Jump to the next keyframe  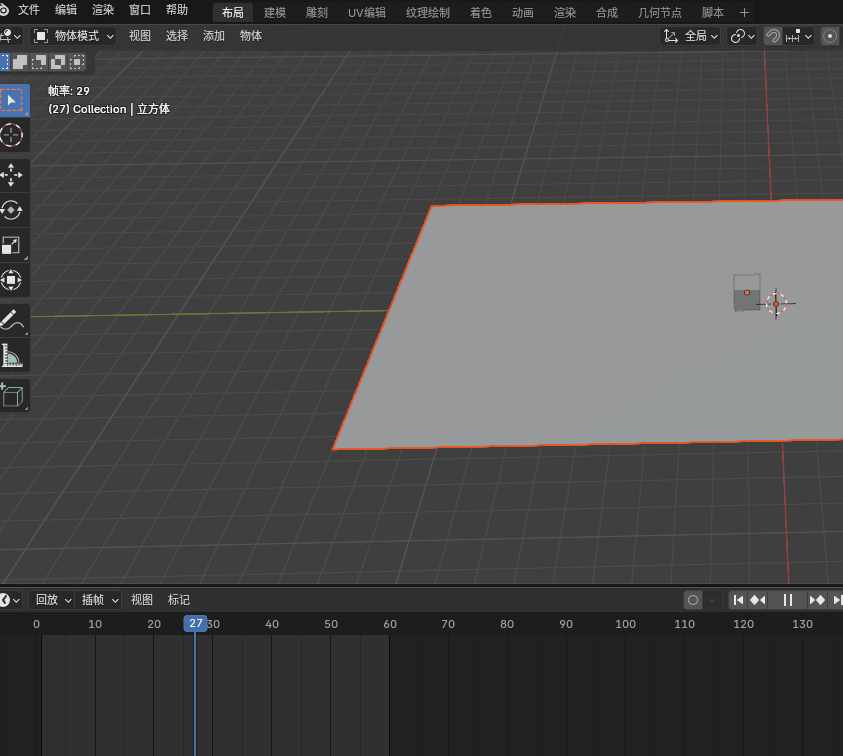817,600
